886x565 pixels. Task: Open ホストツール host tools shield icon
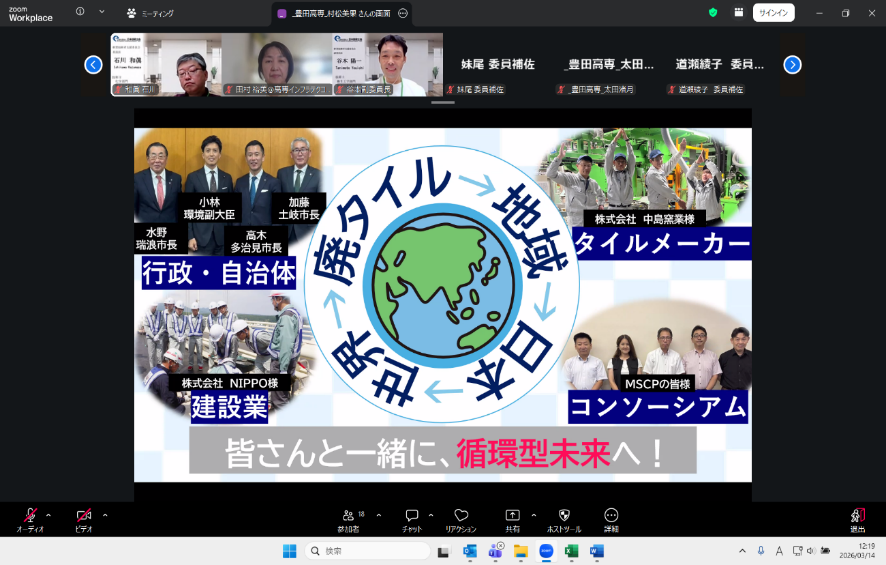pos(564,515)
